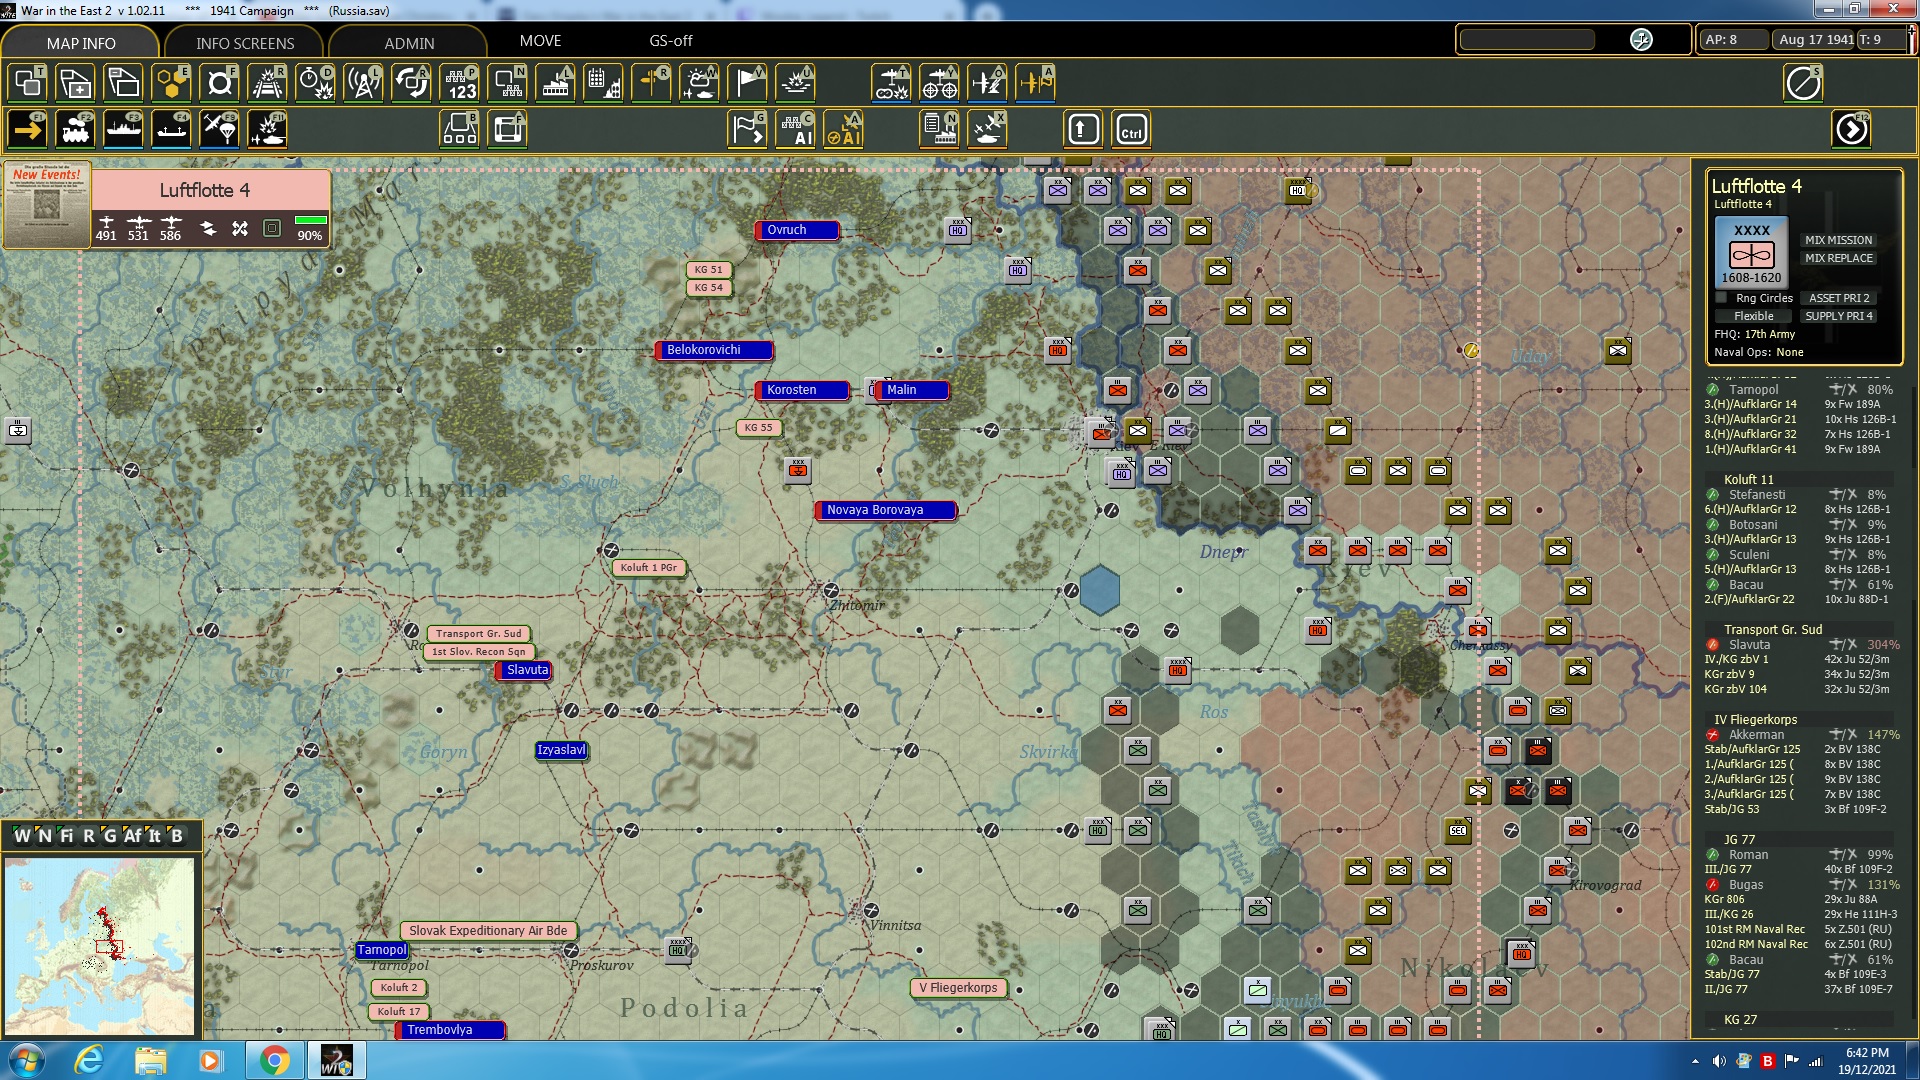Open the ADMIN tab
The height and width of the screenshot is (1080, 1920).
[410, 43]
